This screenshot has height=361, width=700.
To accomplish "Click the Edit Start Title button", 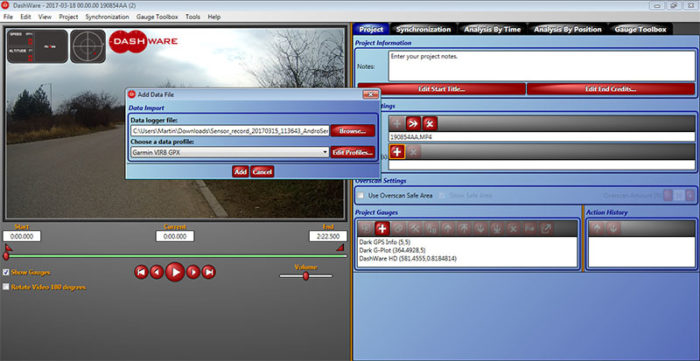I will point(442,89).
